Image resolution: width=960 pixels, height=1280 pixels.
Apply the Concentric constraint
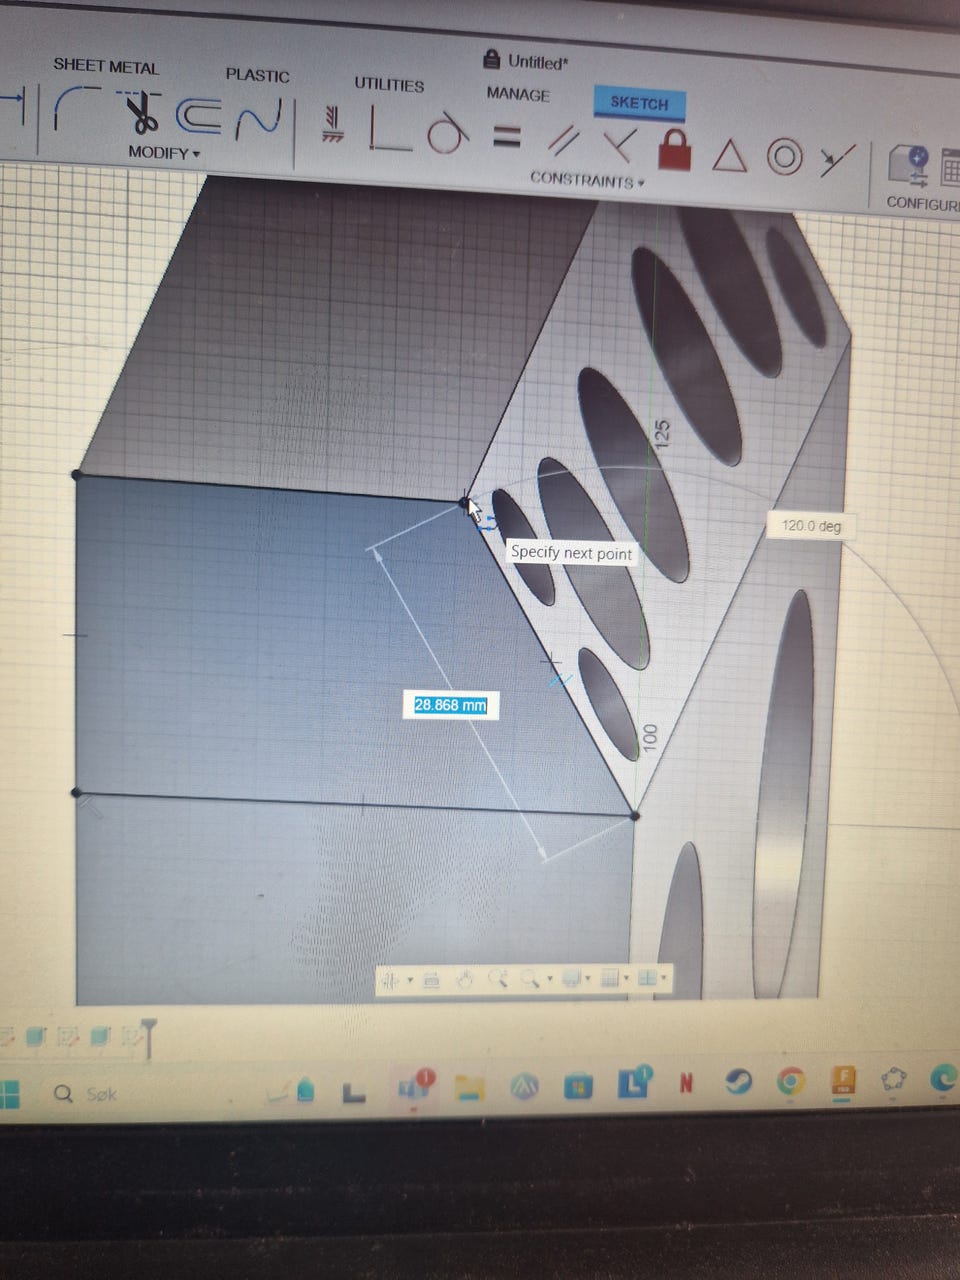[x=785, y=157]
